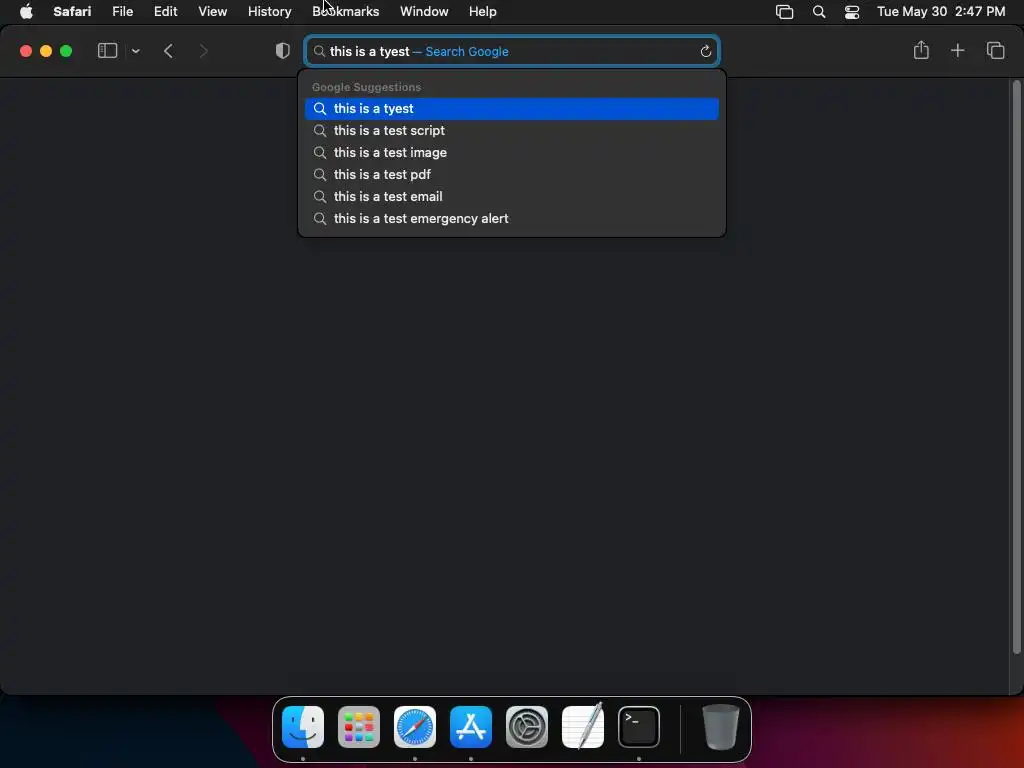Select suggestion 'this is a tyest'
The height and width of the screenshot is (768, 1024).
coord(512,108)
